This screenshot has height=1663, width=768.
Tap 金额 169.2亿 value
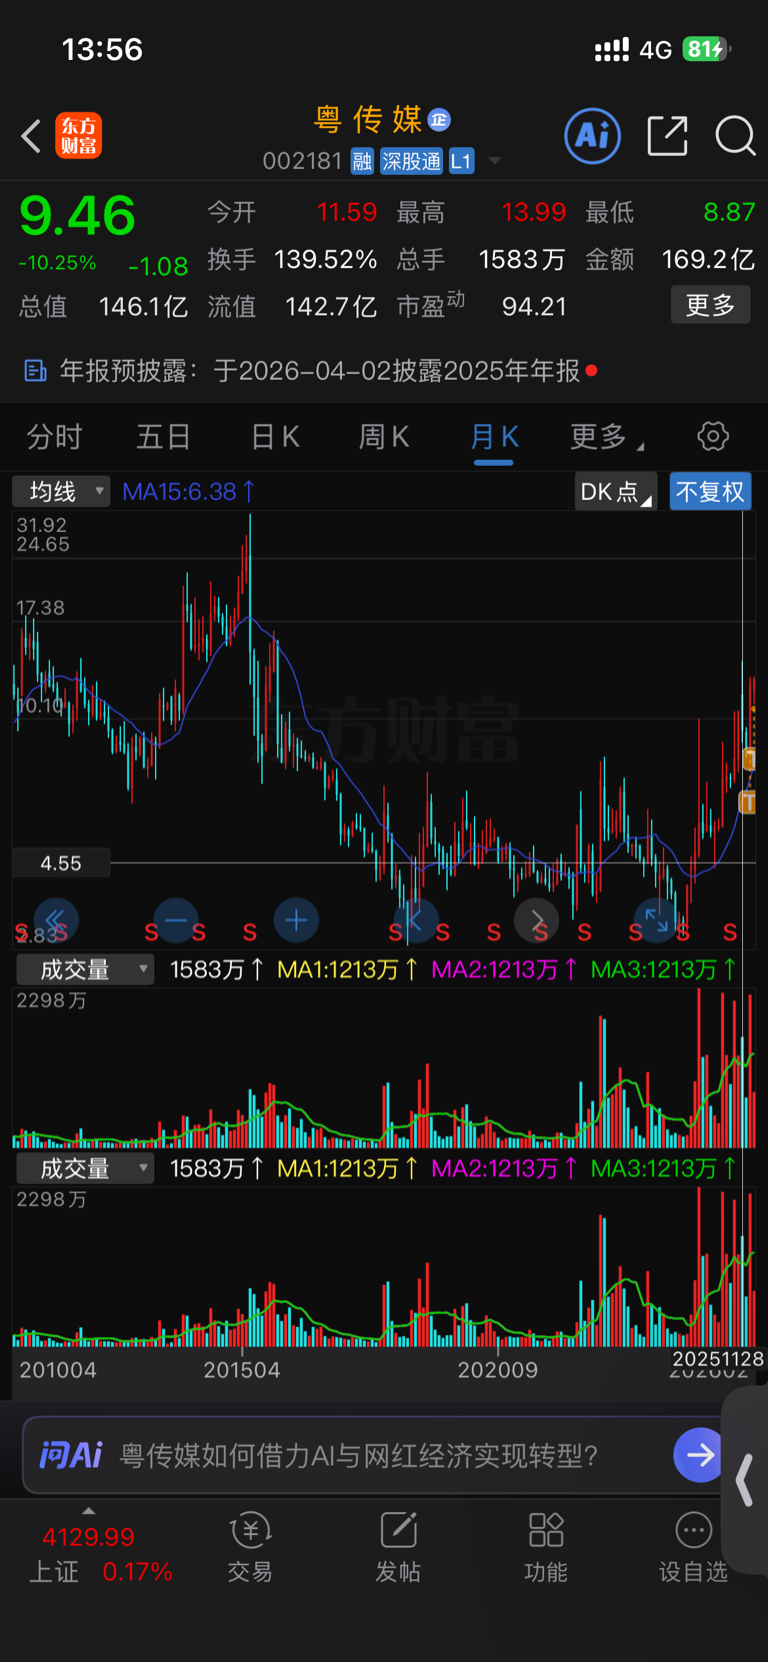point(708,260)
